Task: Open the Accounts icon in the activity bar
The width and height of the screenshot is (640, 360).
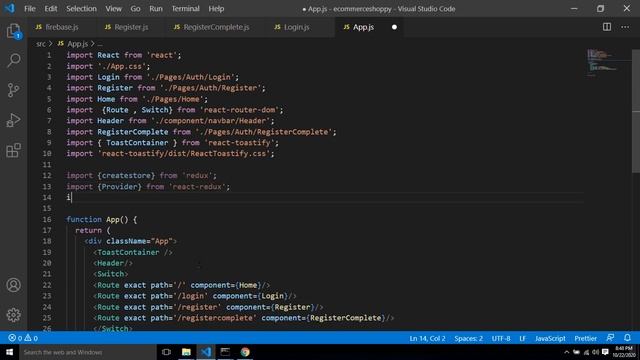Action: pos(13,285)
